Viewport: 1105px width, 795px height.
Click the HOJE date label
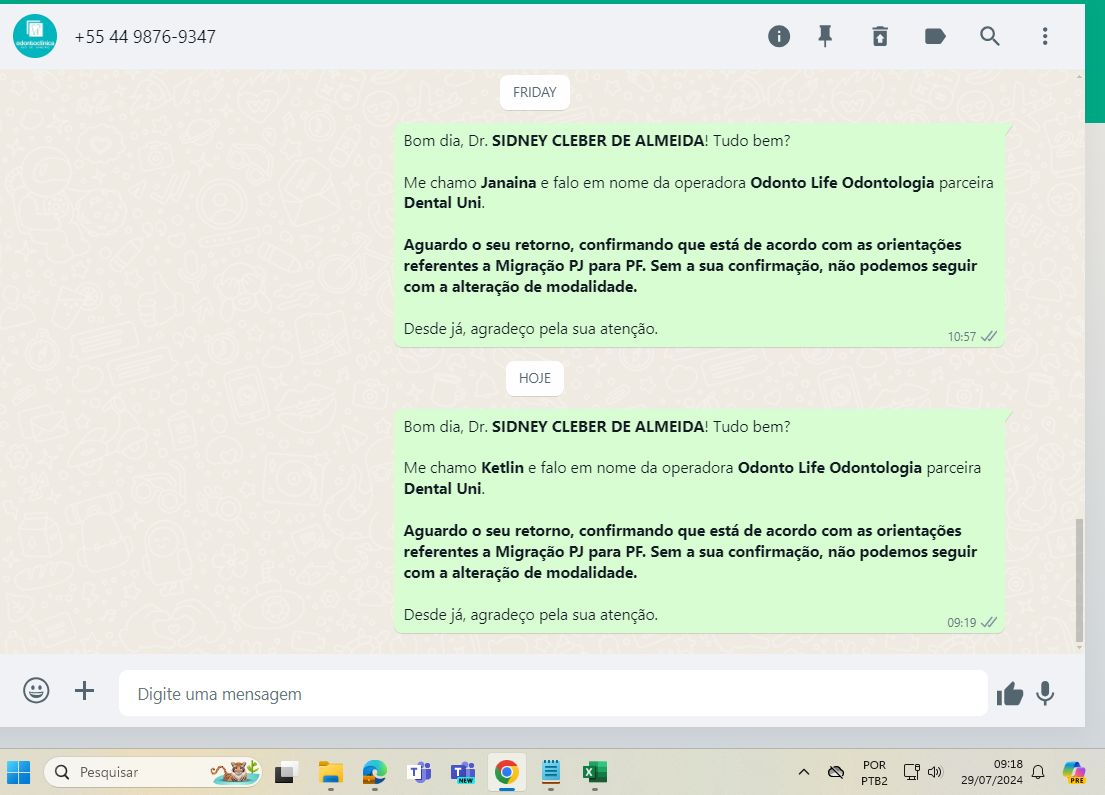[x=534, y=378]
